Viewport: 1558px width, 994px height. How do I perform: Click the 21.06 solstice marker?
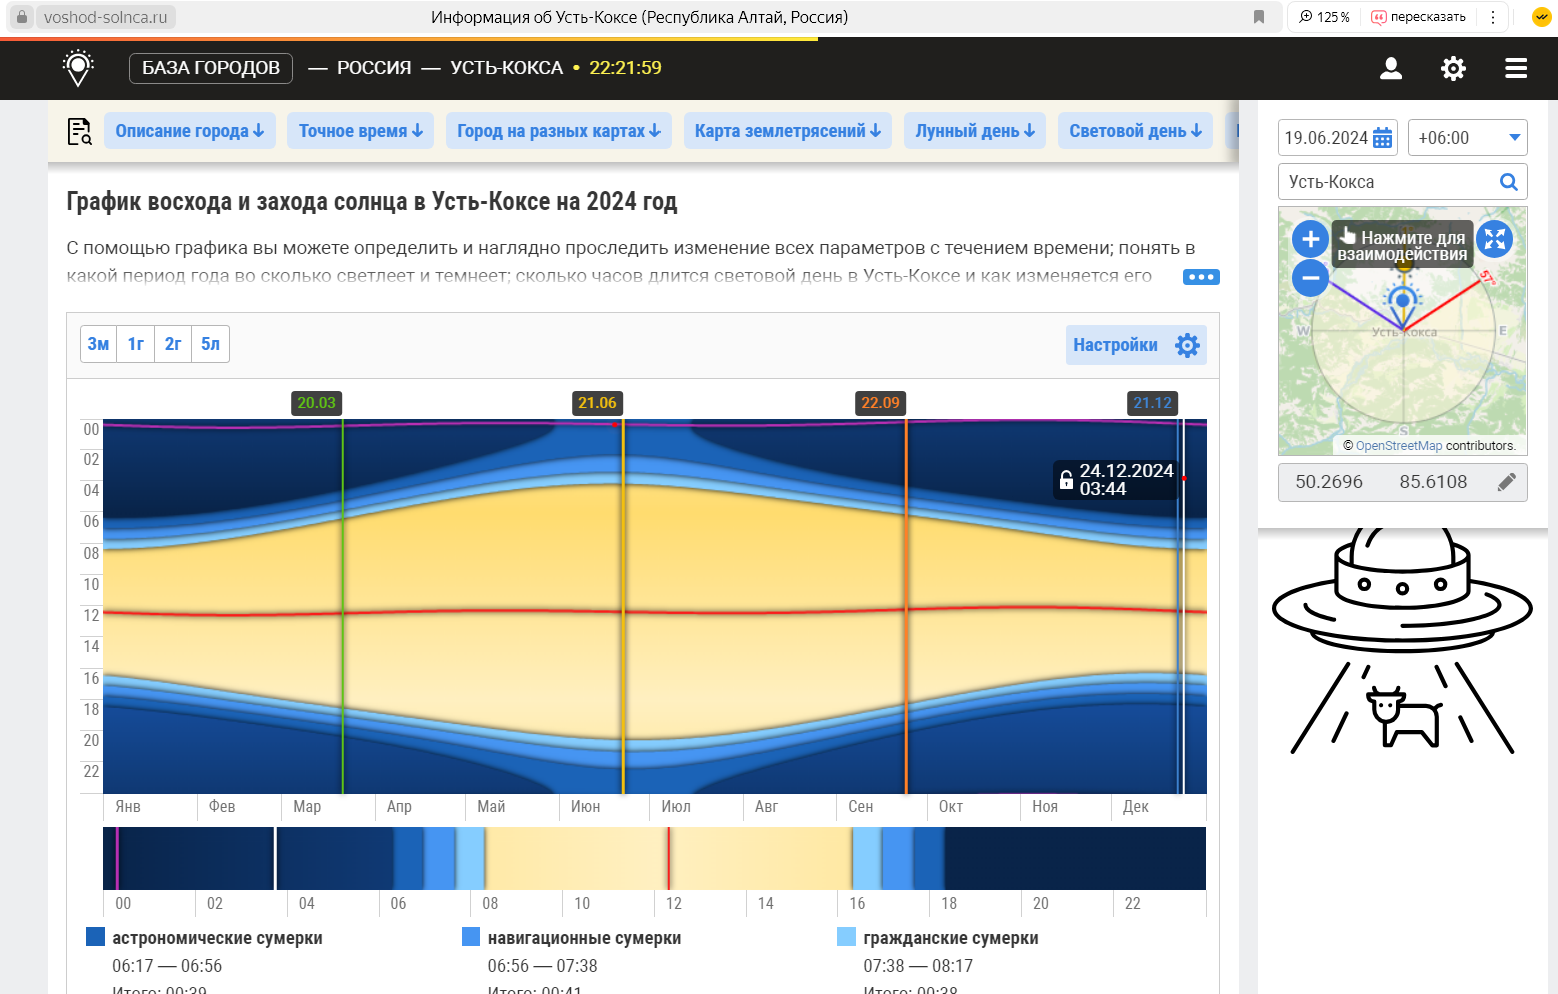point(597,403)
